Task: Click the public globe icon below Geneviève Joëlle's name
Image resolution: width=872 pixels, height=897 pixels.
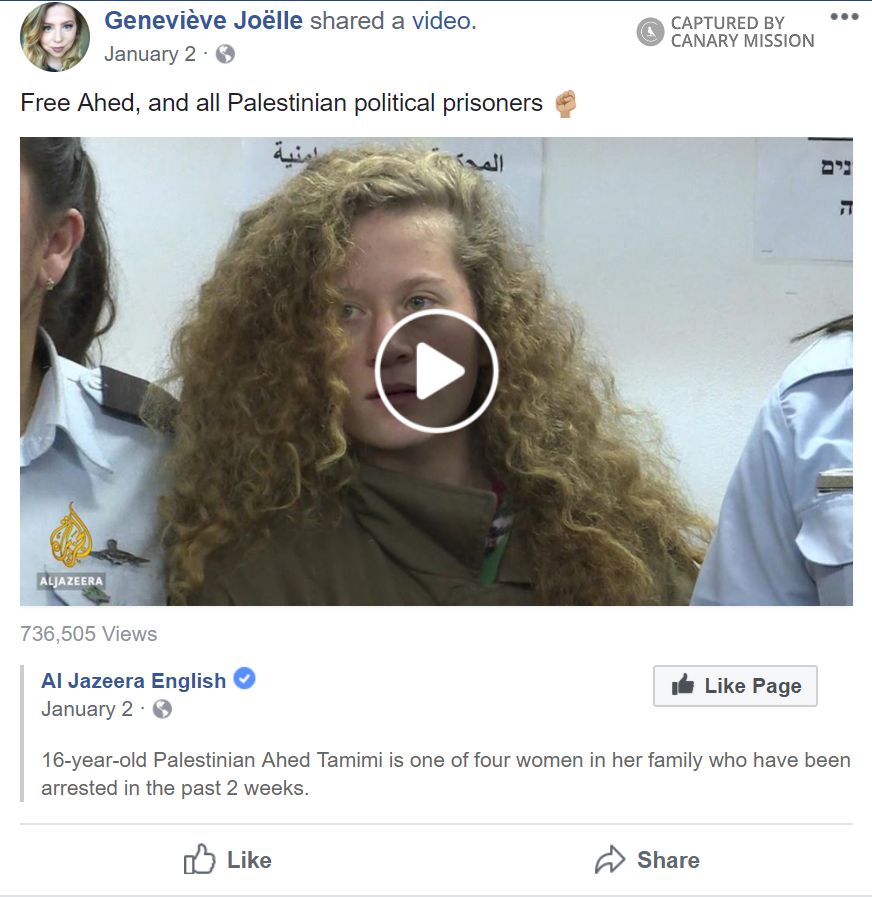Action: 225,54
